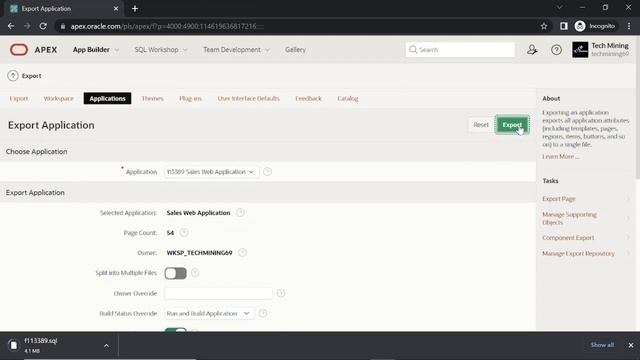Focus the APEX Search field
Viewport: 640px width, 360px height.
tap(460, 49)
